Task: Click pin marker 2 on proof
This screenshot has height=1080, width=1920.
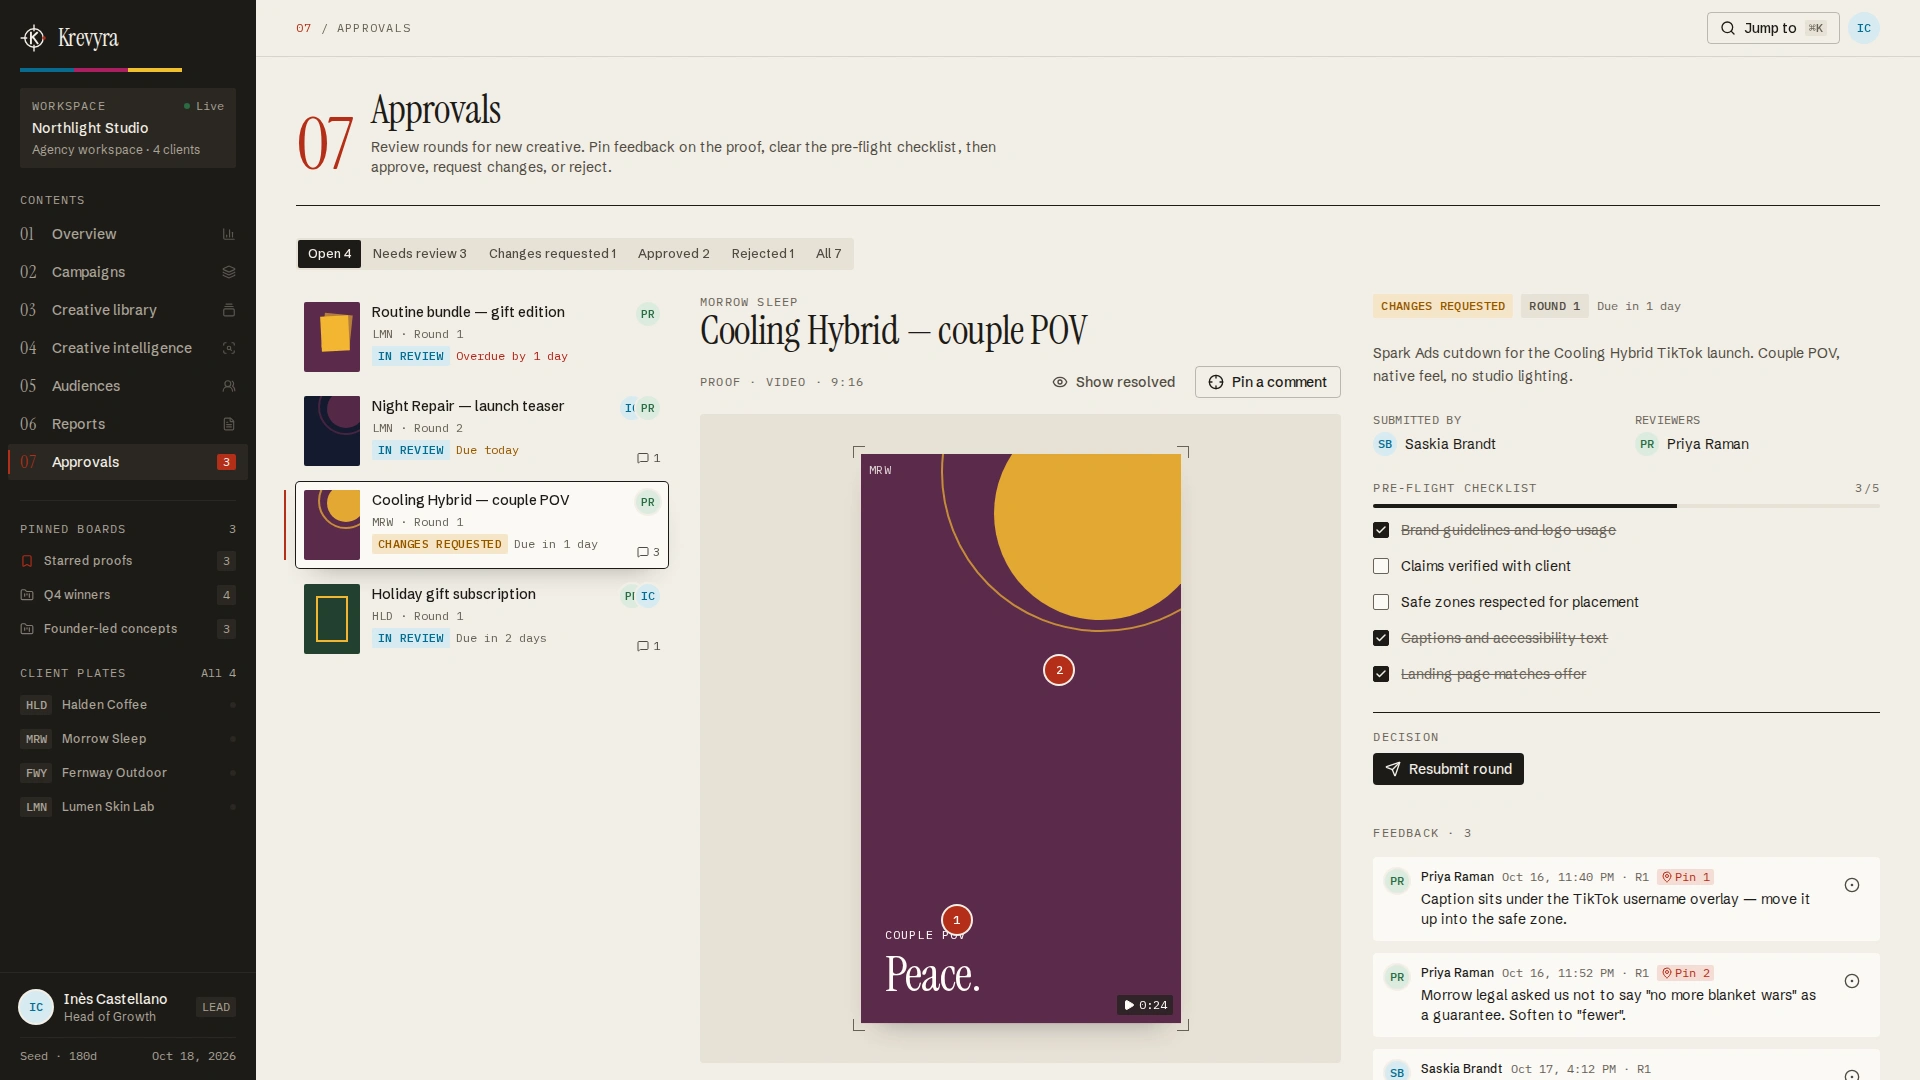Action: coord(1059,670)
